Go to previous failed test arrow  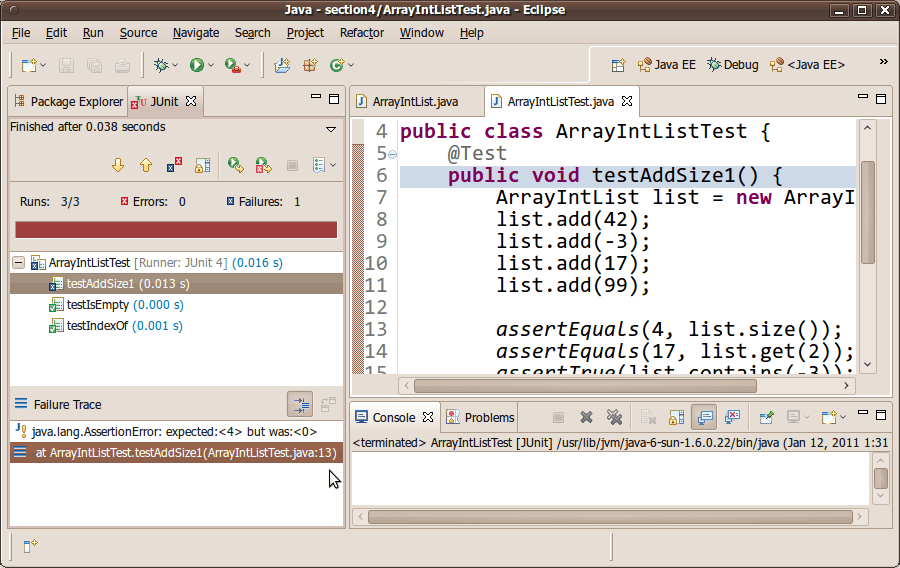click(146, 166)
